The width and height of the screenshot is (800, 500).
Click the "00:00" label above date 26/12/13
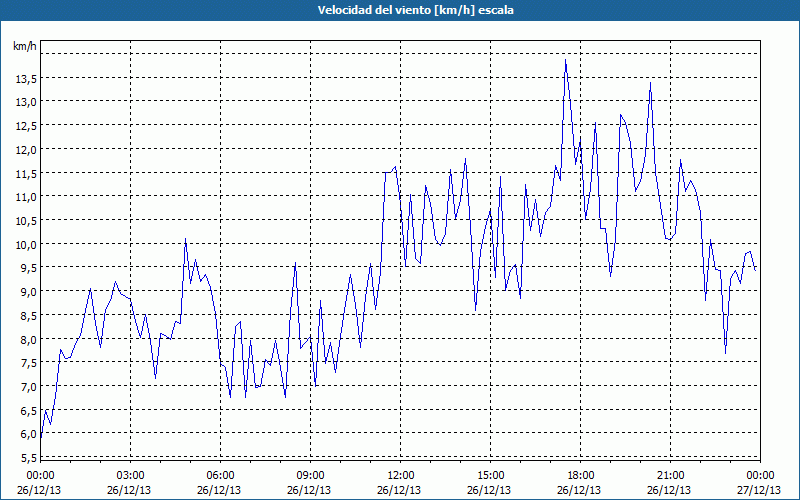[40, 476]
